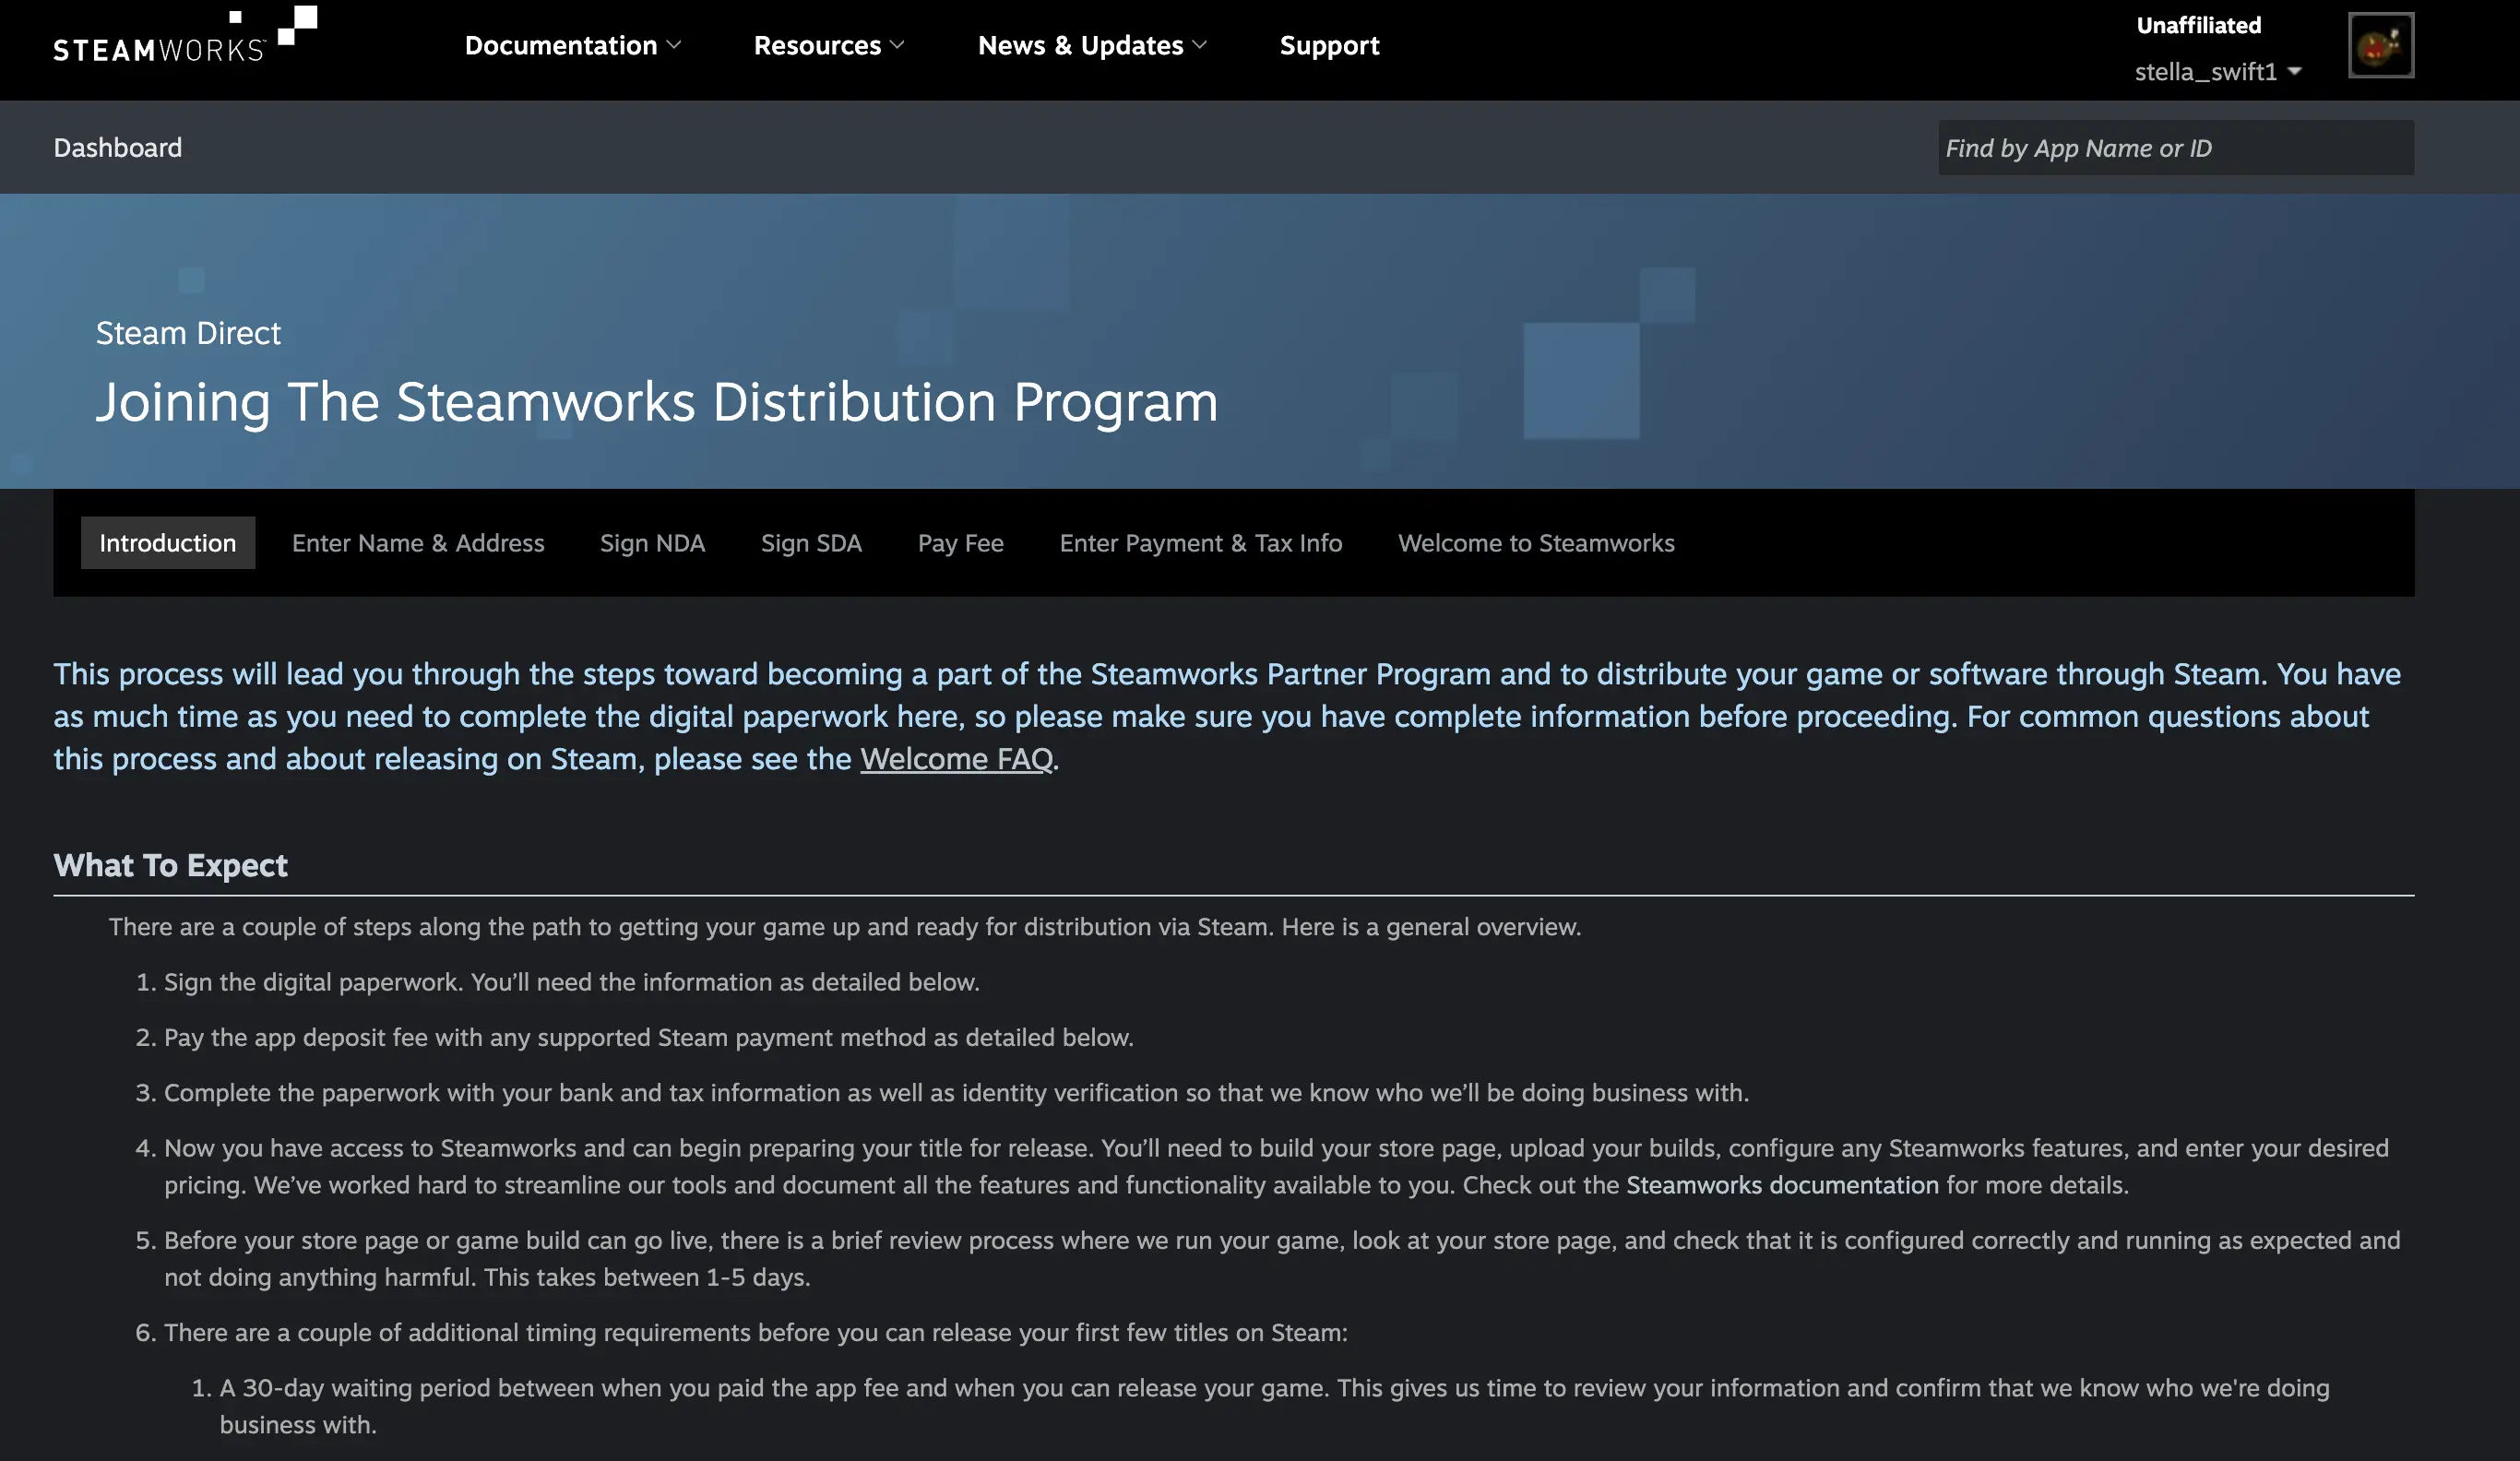Viewport: 2520px width, 1461px height.
Task: Click the Steam Direct subtitle
Action: 188,333
